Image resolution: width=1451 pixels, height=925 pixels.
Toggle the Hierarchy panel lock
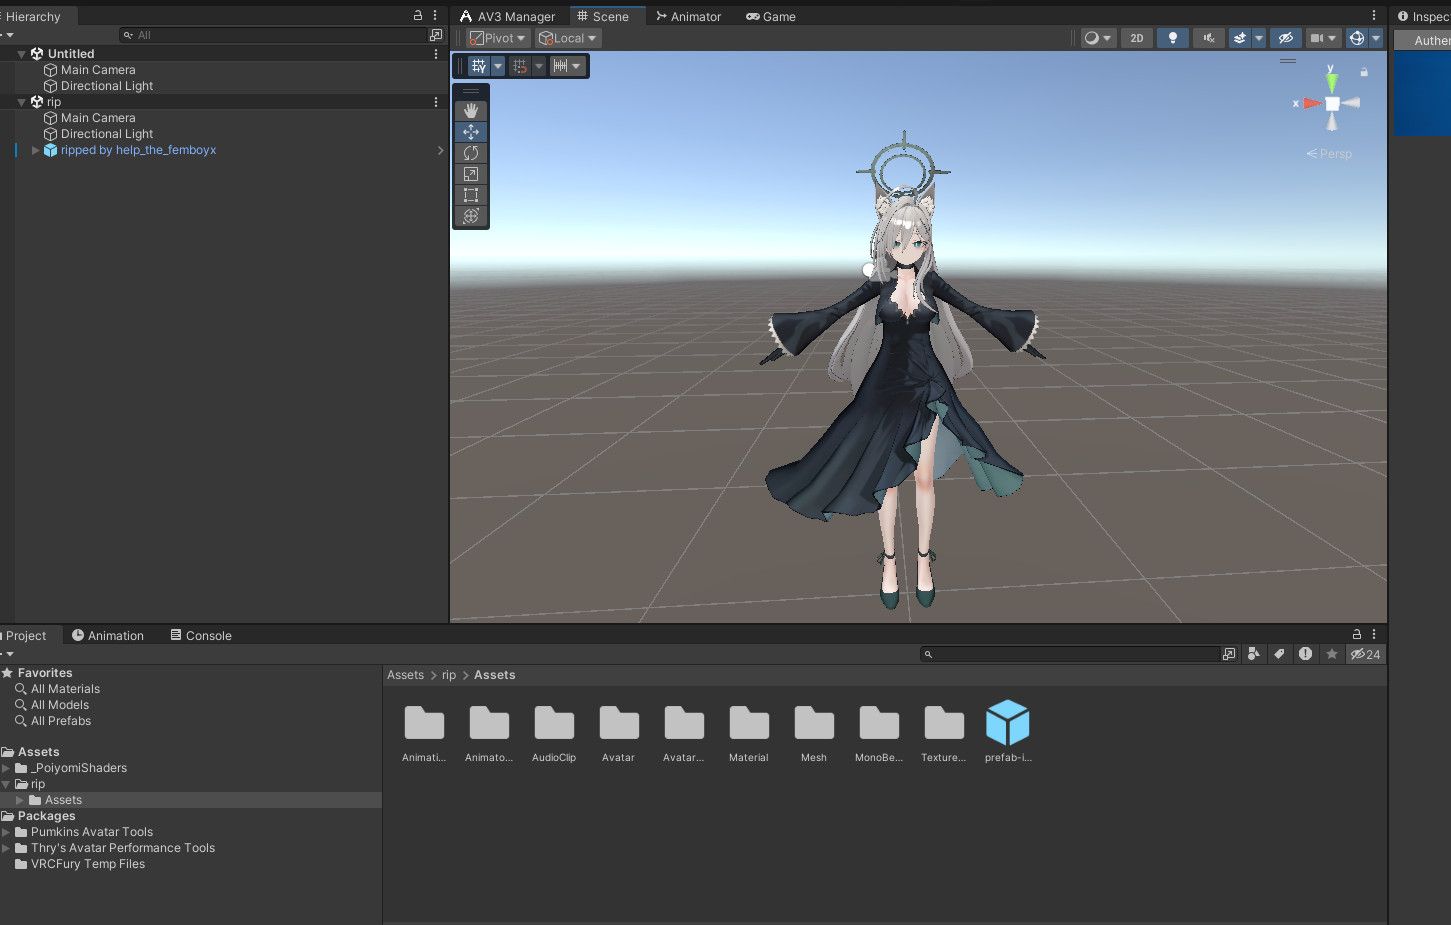click(418, 16)
